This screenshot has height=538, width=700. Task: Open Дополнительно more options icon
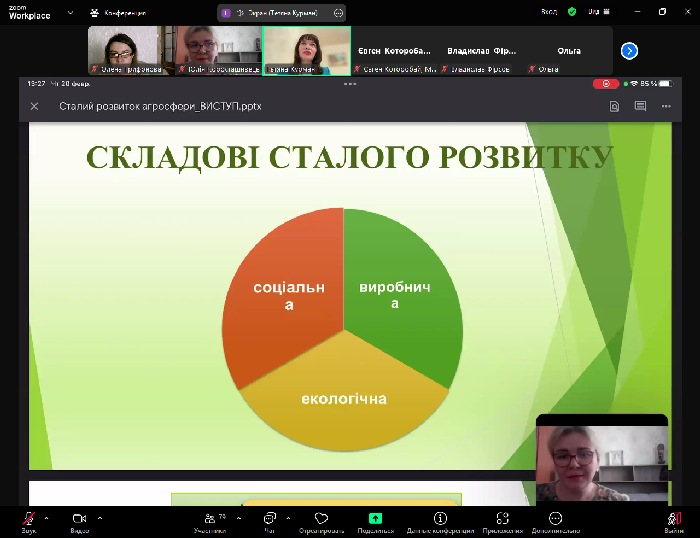pos(555,519)
